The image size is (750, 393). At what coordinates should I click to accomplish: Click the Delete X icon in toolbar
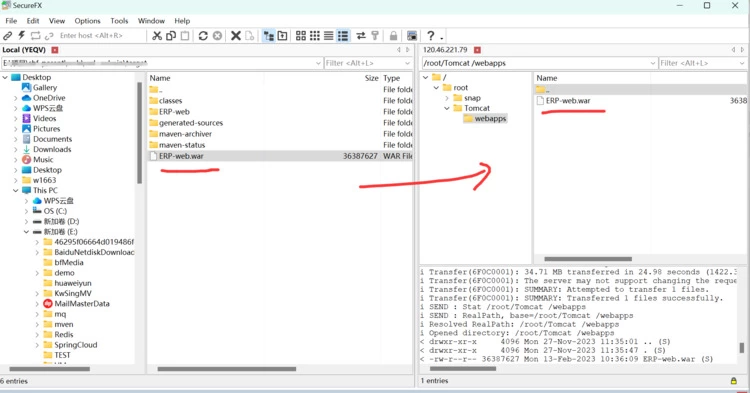235,36
